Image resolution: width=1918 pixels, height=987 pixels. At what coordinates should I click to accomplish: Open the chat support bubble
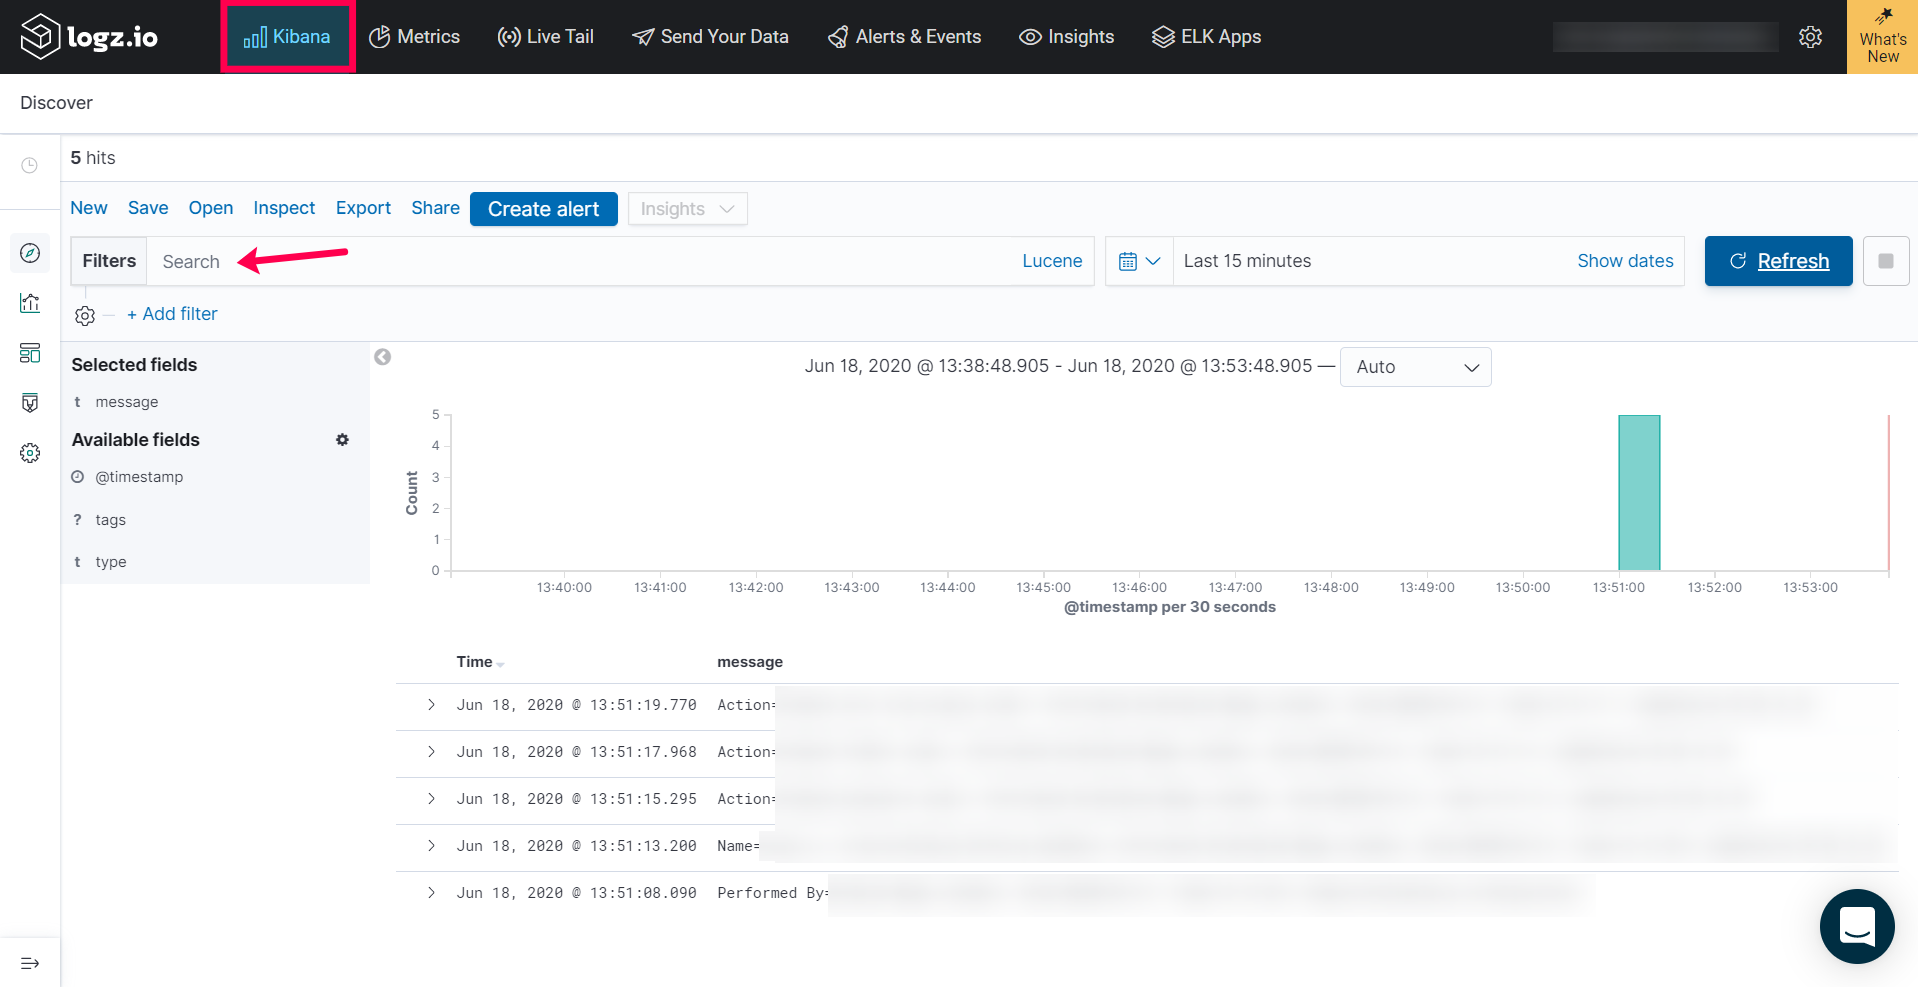[x=1856, y=926]
